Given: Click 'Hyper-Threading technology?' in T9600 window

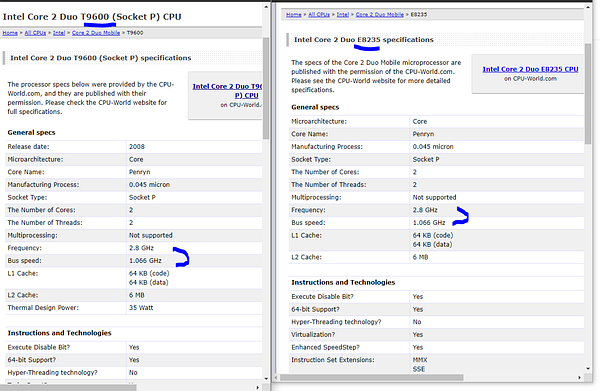Looking at the screenshot, I should (x=52, y=372).
